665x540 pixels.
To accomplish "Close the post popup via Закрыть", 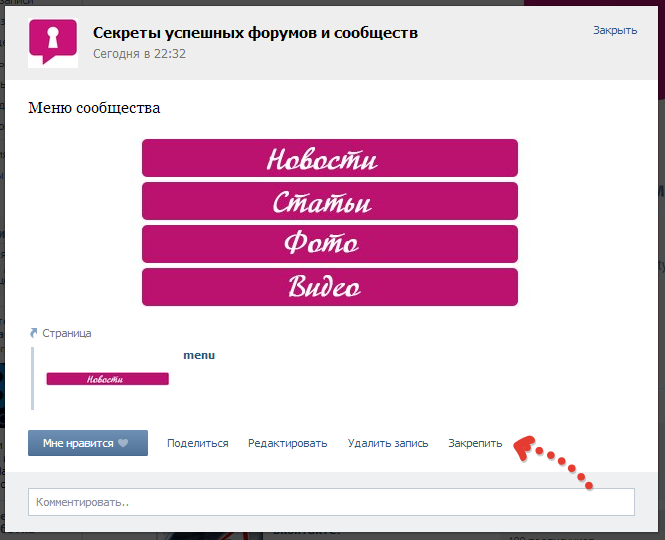I will click(614, 30).
